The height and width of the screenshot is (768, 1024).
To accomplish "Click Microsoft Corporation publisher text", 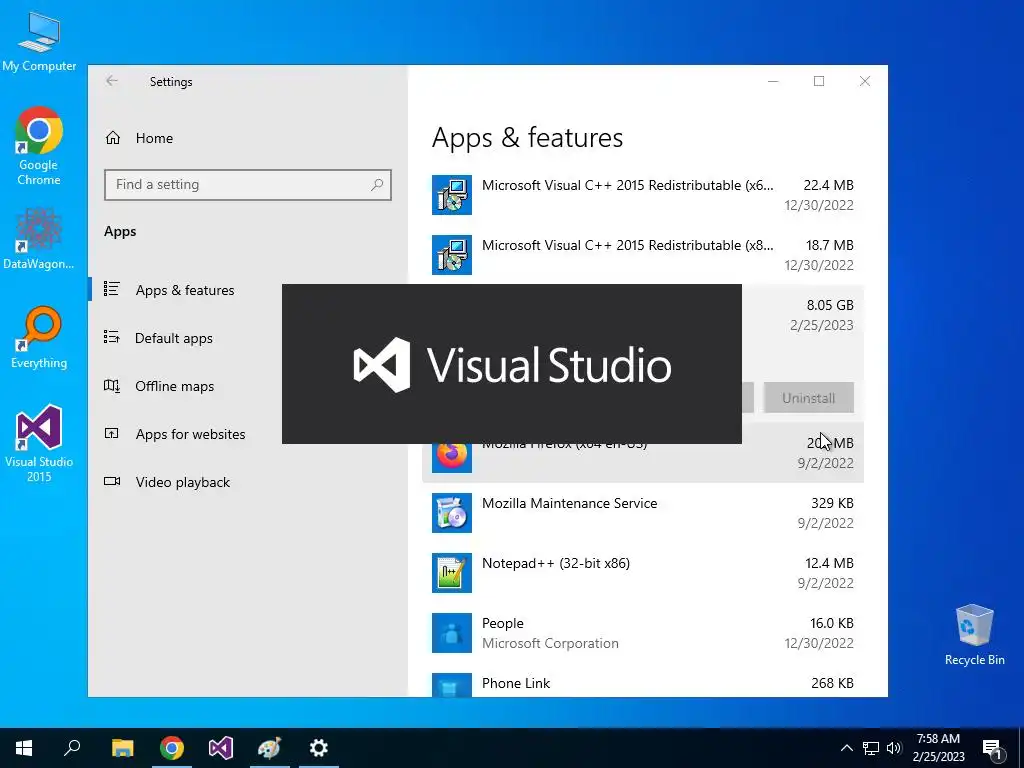I will [x=550, y=643].
